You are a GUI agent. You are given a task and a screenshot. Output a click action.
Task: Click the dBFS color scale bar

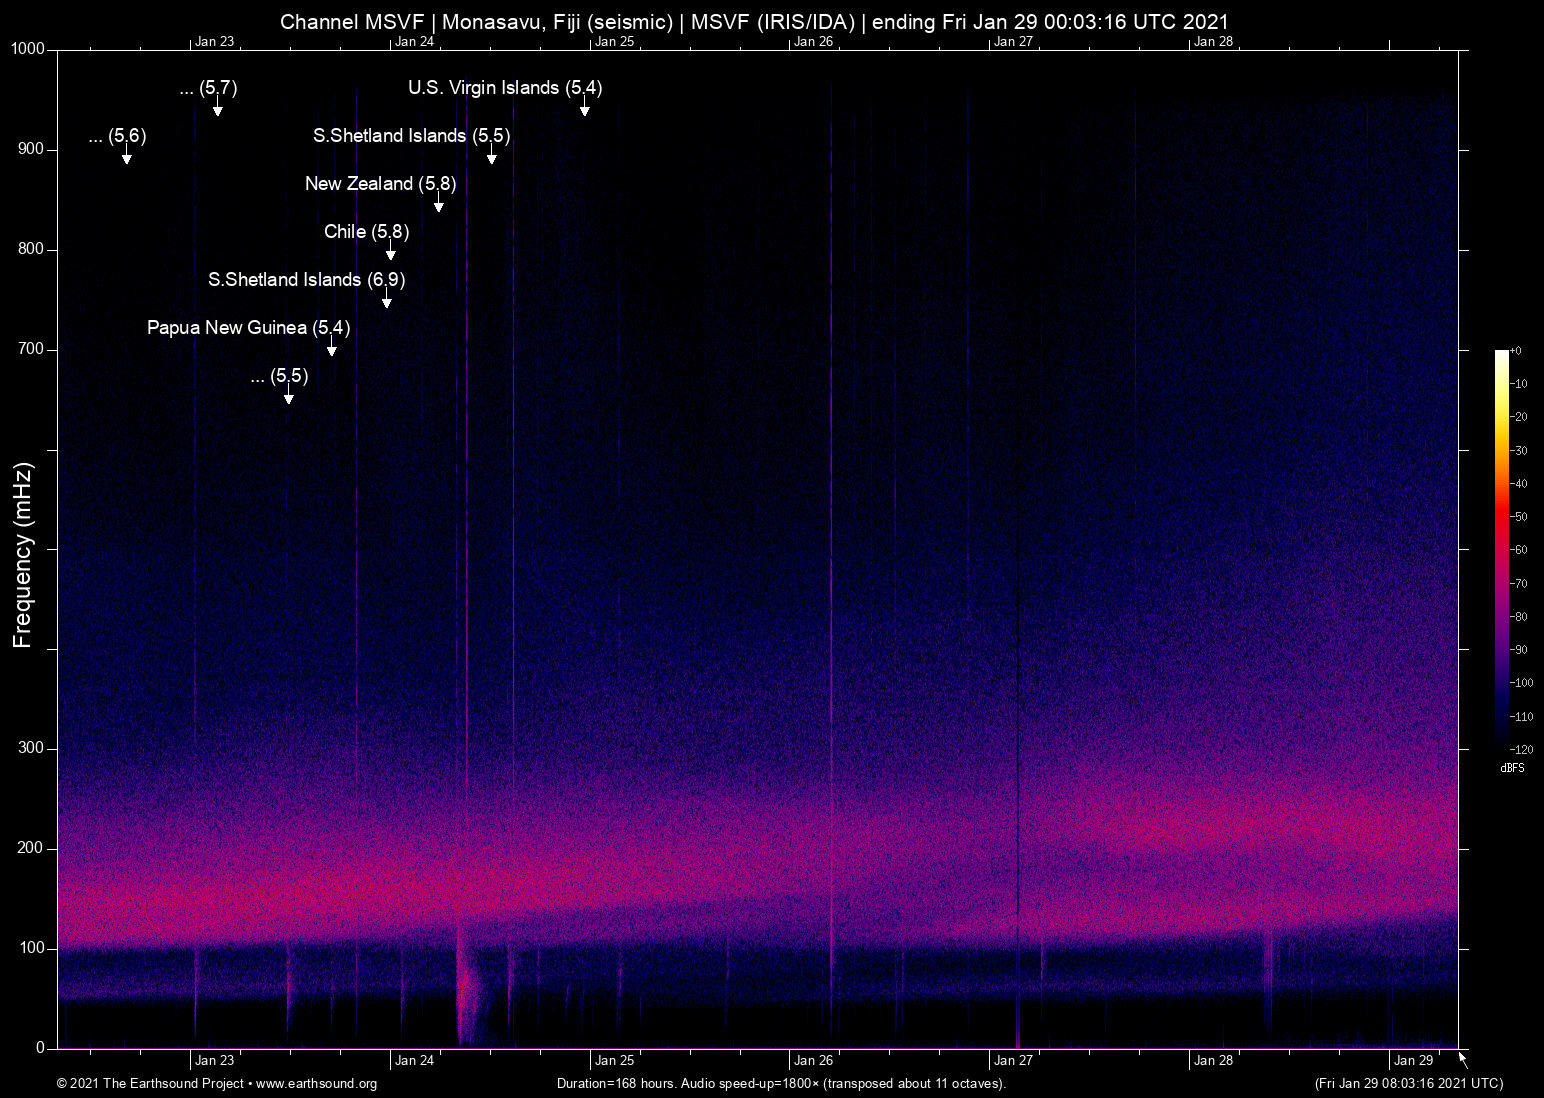click(x=1501, y=550)
